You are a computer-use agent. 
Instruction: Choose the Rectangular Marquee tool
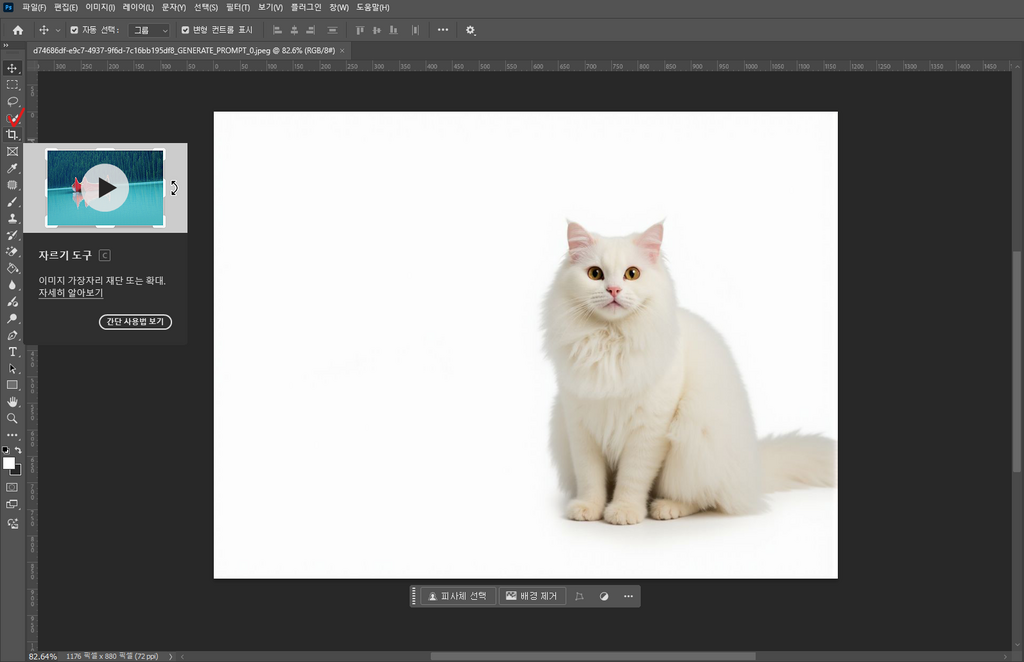[x=12, y=85]
